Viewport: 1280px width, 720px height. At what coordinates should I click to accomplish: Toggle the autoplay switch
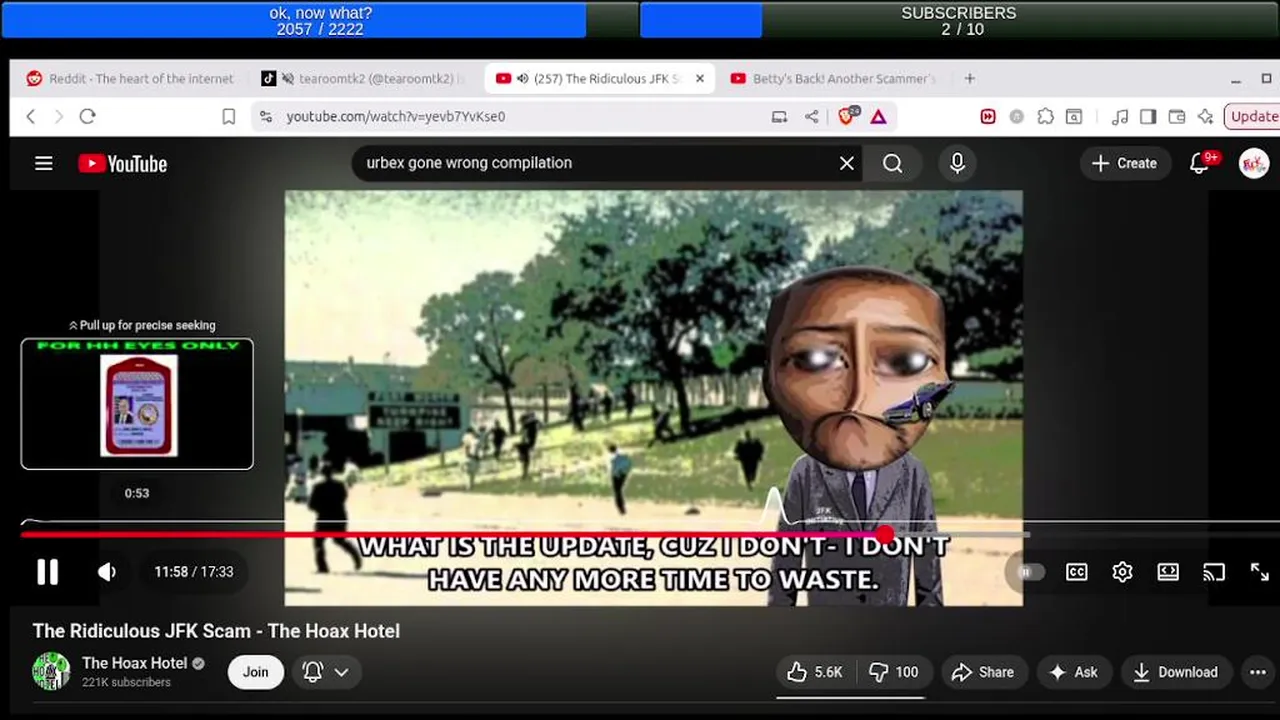pos(1030,572)
